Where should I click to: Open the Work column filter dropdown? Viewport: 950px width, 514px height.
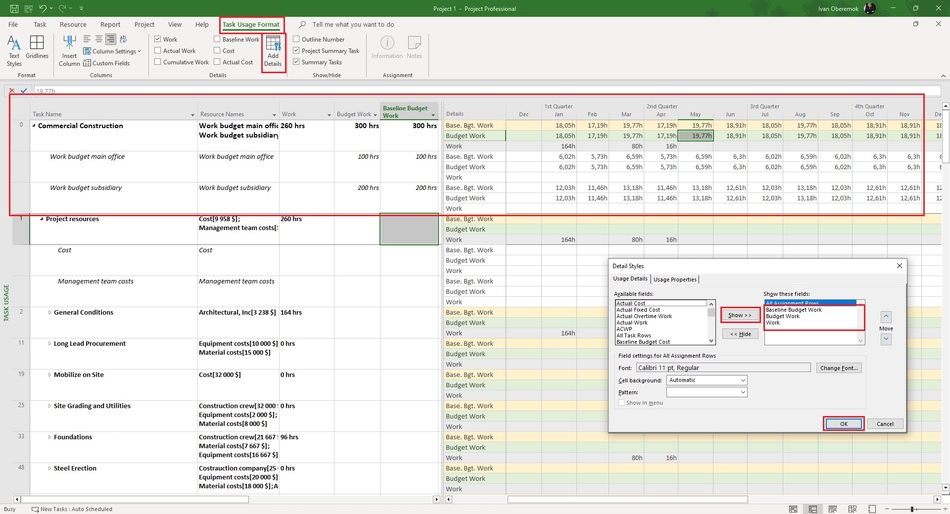[330, 115]
